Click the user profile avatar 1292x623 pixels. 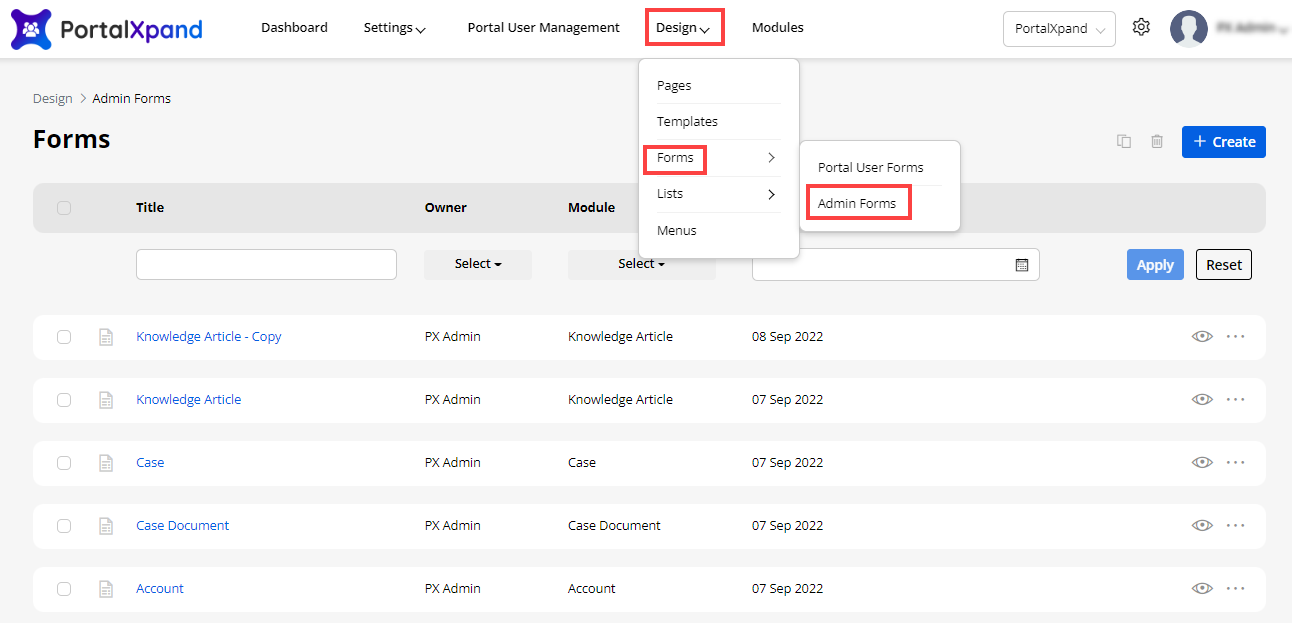(1189, 29)
